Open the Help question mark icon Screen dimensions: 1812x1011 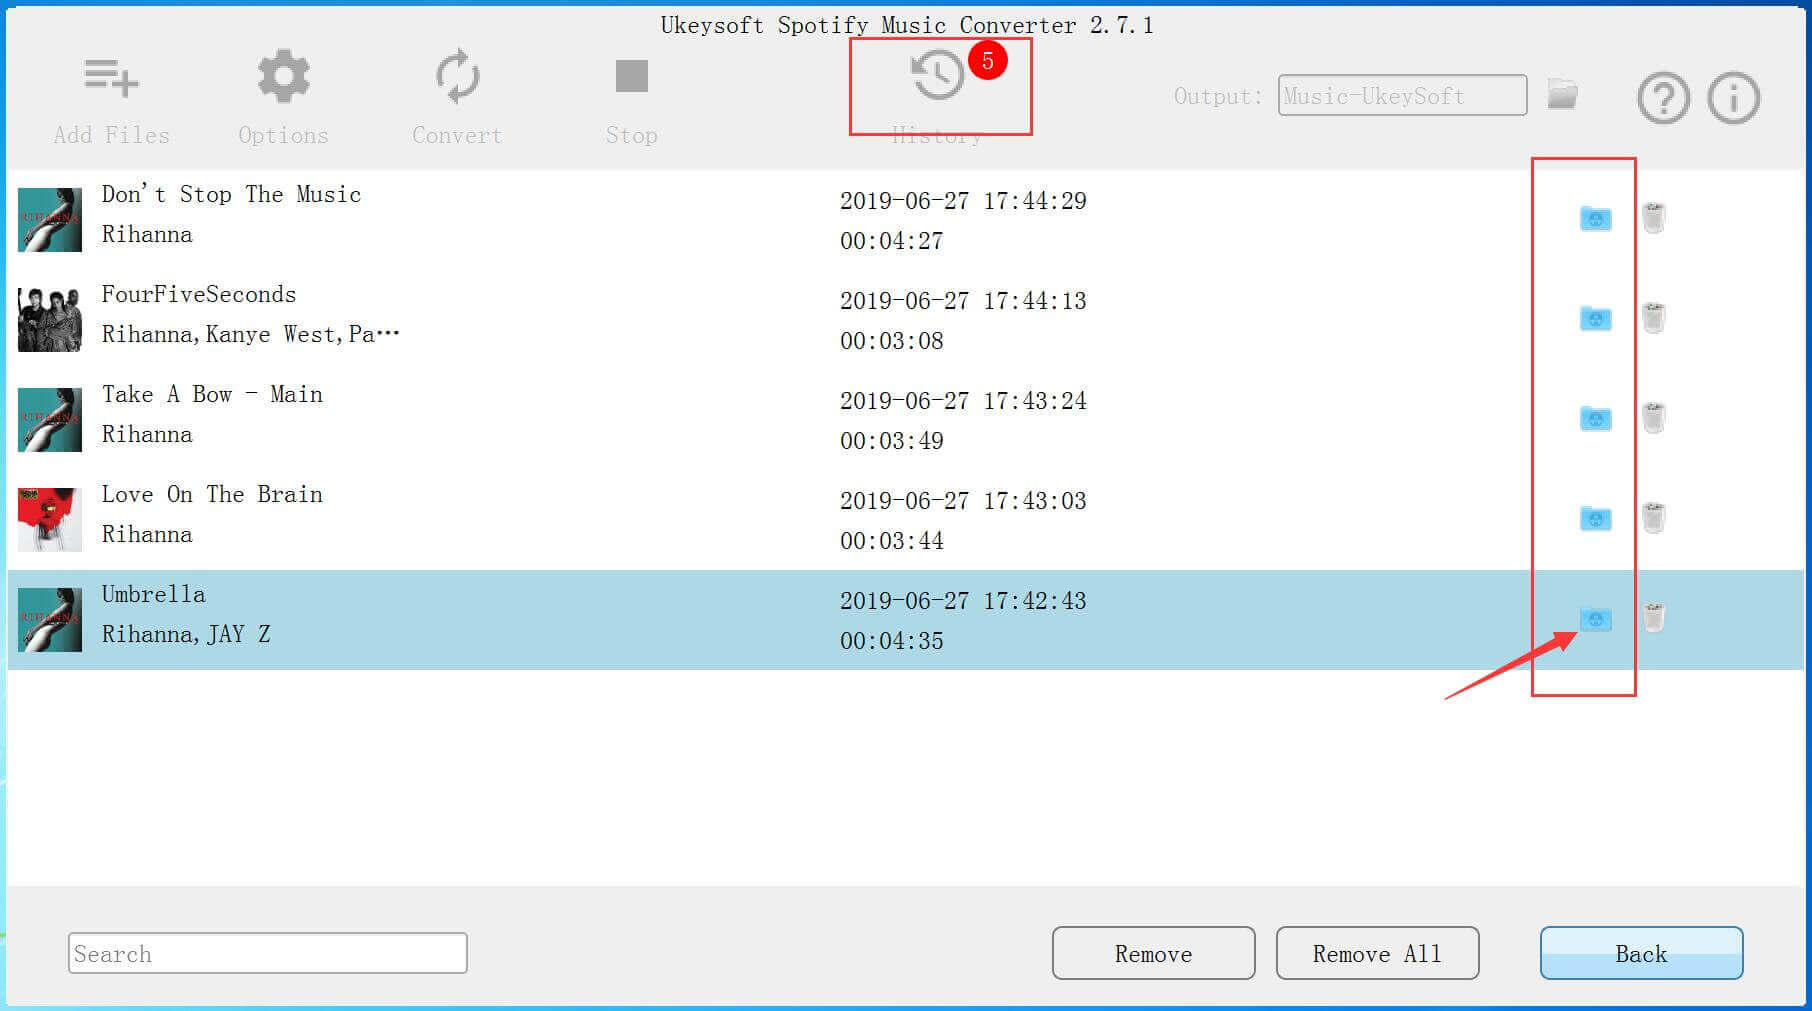(1663, 98)
